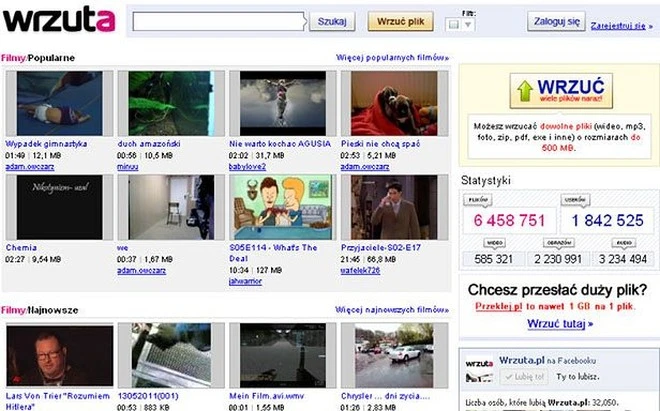
Task: Open the Wypadek gimnastyka video thumbnail
Action: click(x=46, y=102)
